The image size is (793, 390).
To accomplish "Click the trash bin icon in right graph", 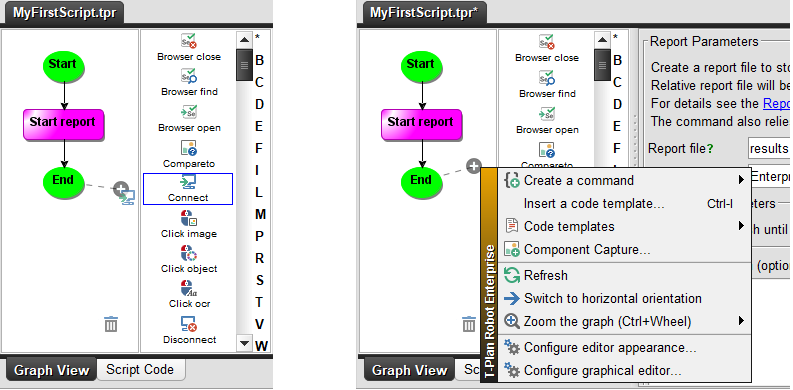I will [469, 324].
